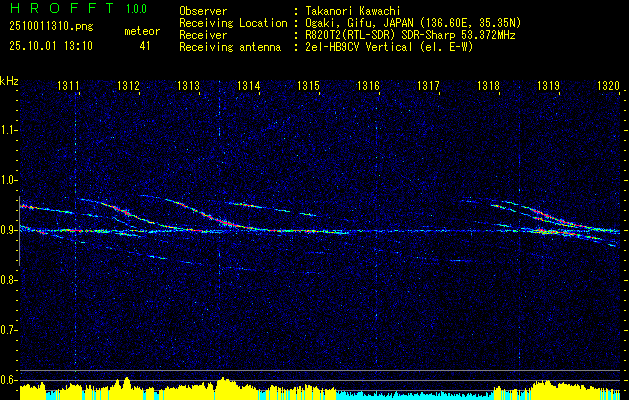Click the 1314 time marker

pyautogui.click(x=248, y=86)
